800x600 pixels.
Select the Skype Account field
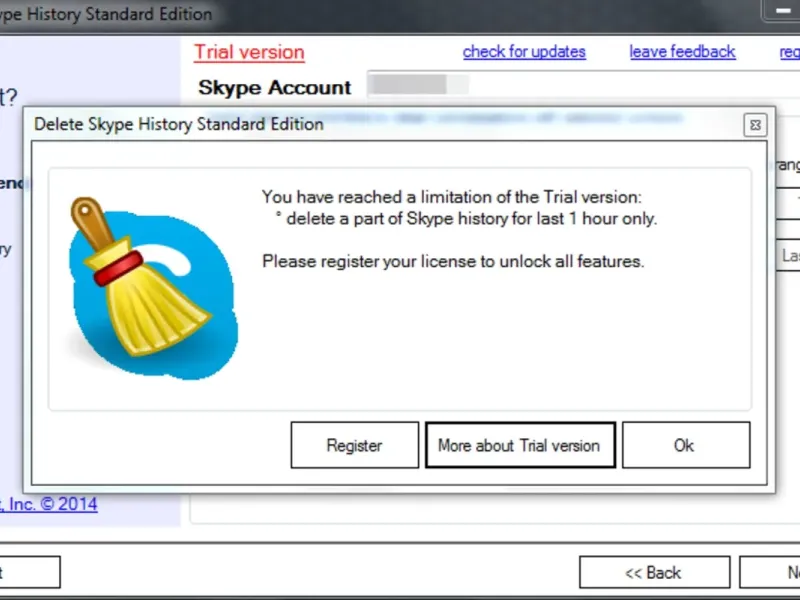[x=582, y=85]
